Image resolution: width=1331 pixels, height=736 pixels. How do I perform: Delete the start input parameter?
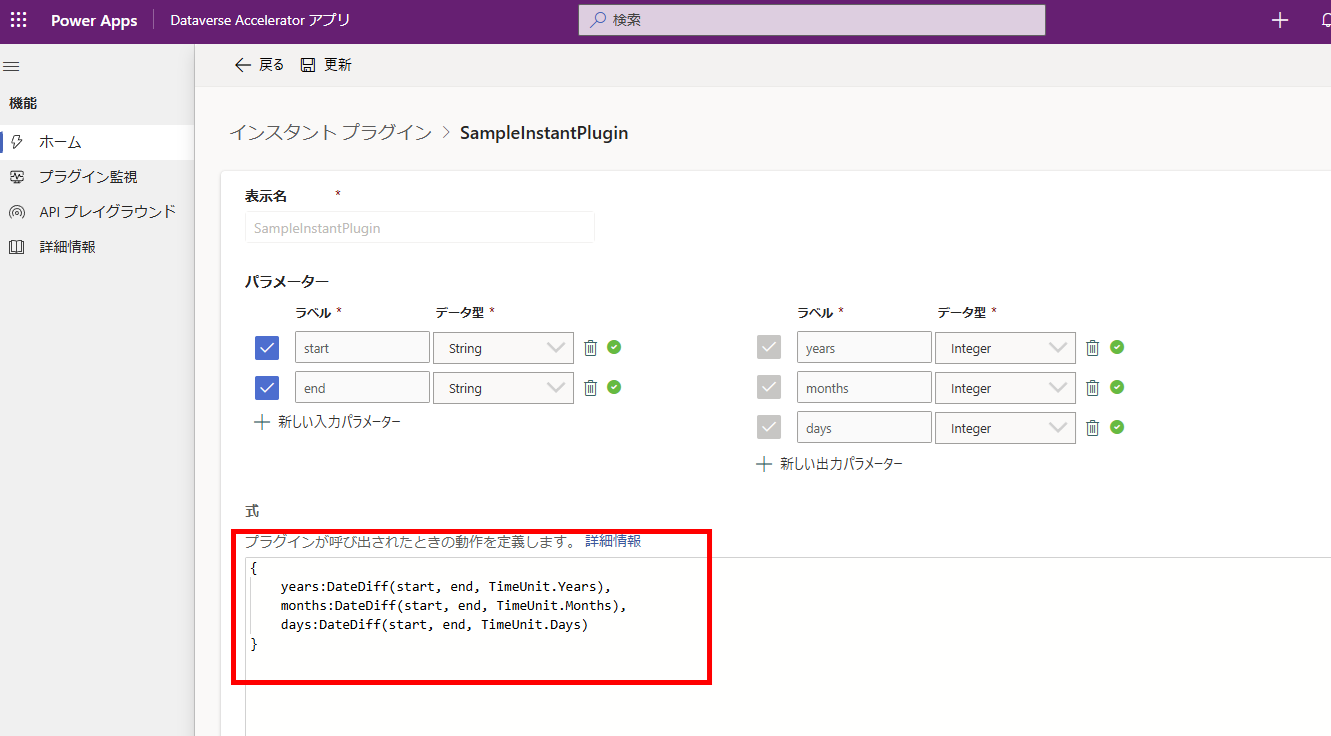click(x=591, y=348)
